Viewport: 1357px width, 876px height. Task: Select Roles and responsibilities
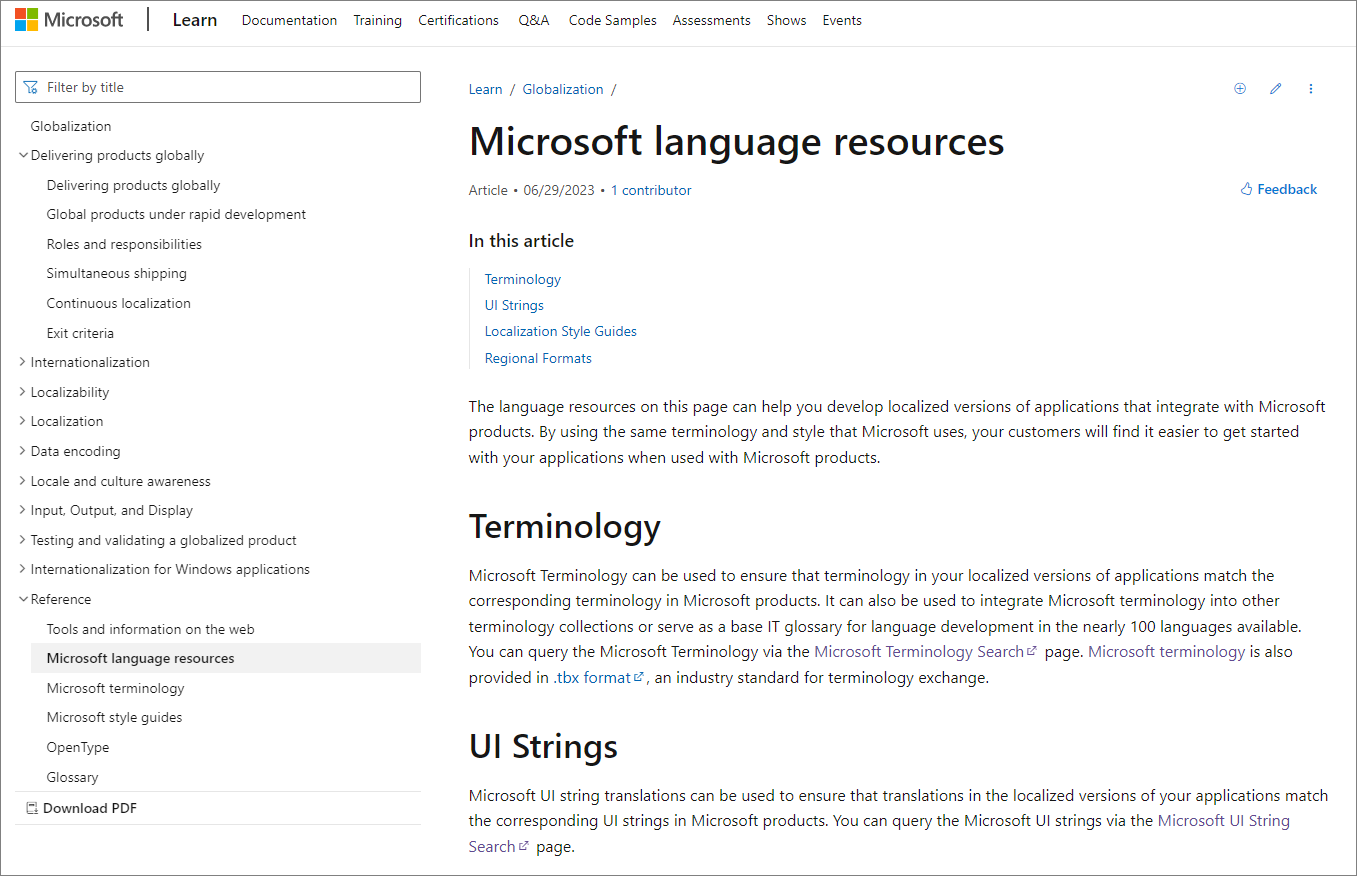tap(124, 244)
